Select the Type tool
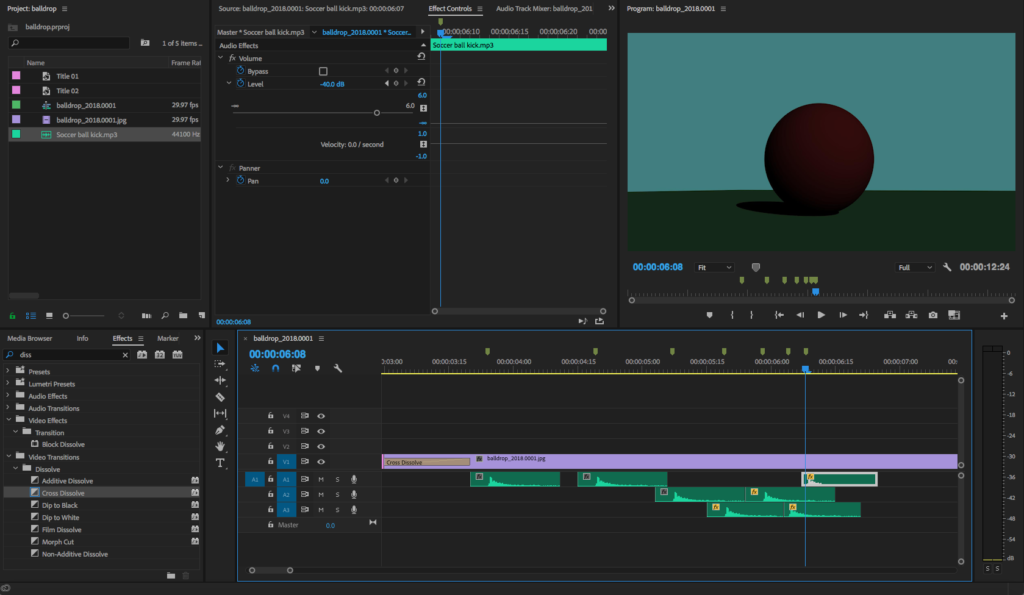The height and width of the screenshot is (595, 1024). tap(221, 463)
